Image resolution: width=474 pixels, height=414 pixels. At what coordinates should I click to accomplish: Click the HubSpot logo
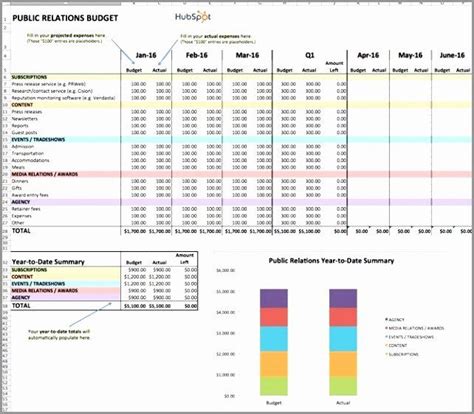tap(193, 17)
